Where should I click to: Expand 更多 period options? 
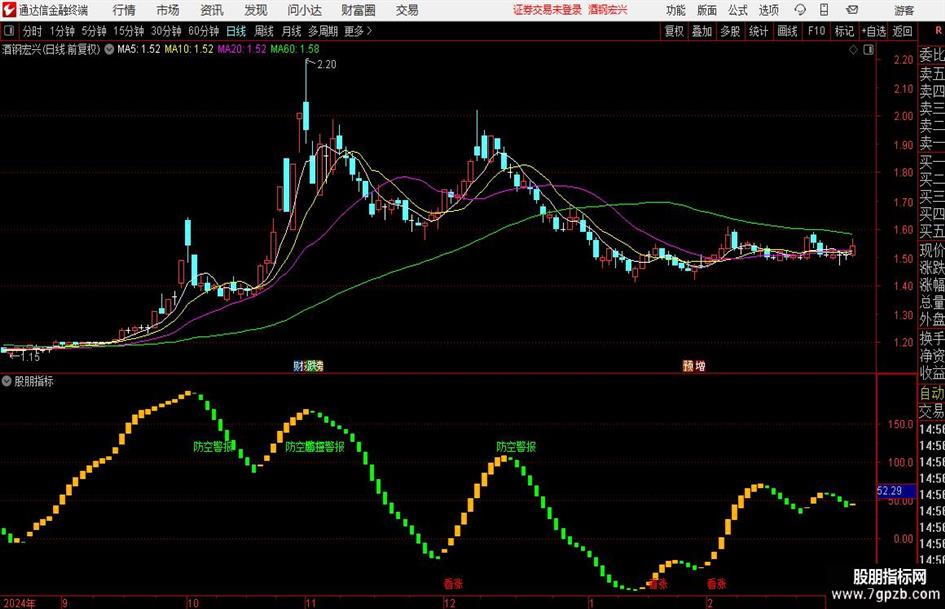click(358, 31)
